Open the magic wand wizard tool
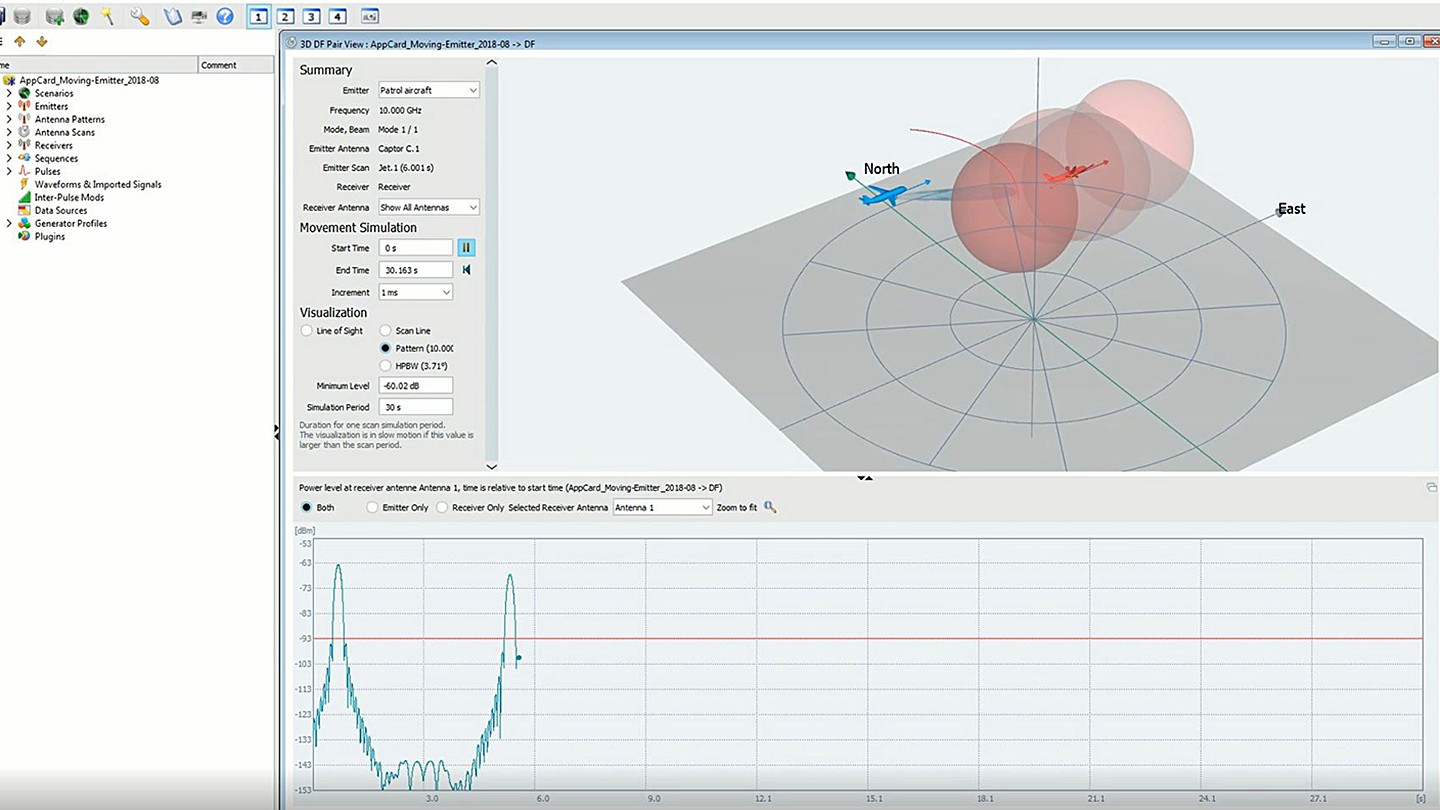Screen dimensions: 1440x810 (x=108, y=16)
